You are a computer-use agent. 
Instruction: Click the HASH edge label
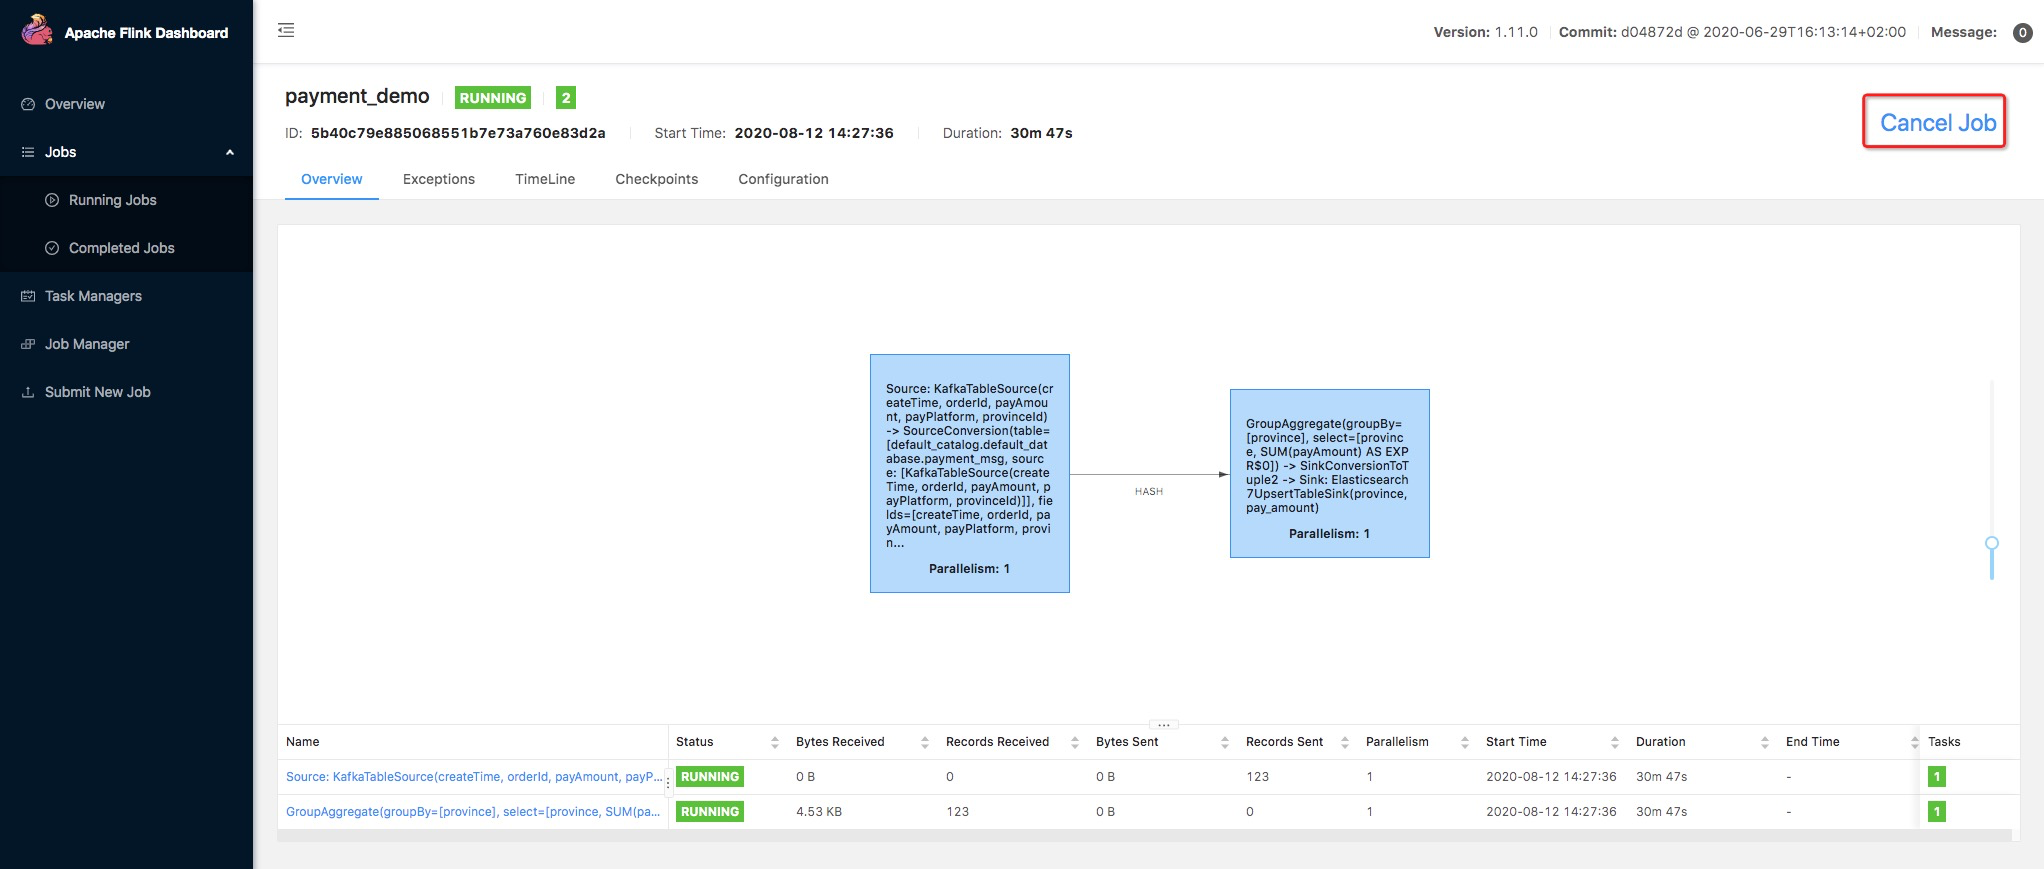[1149, 491]
